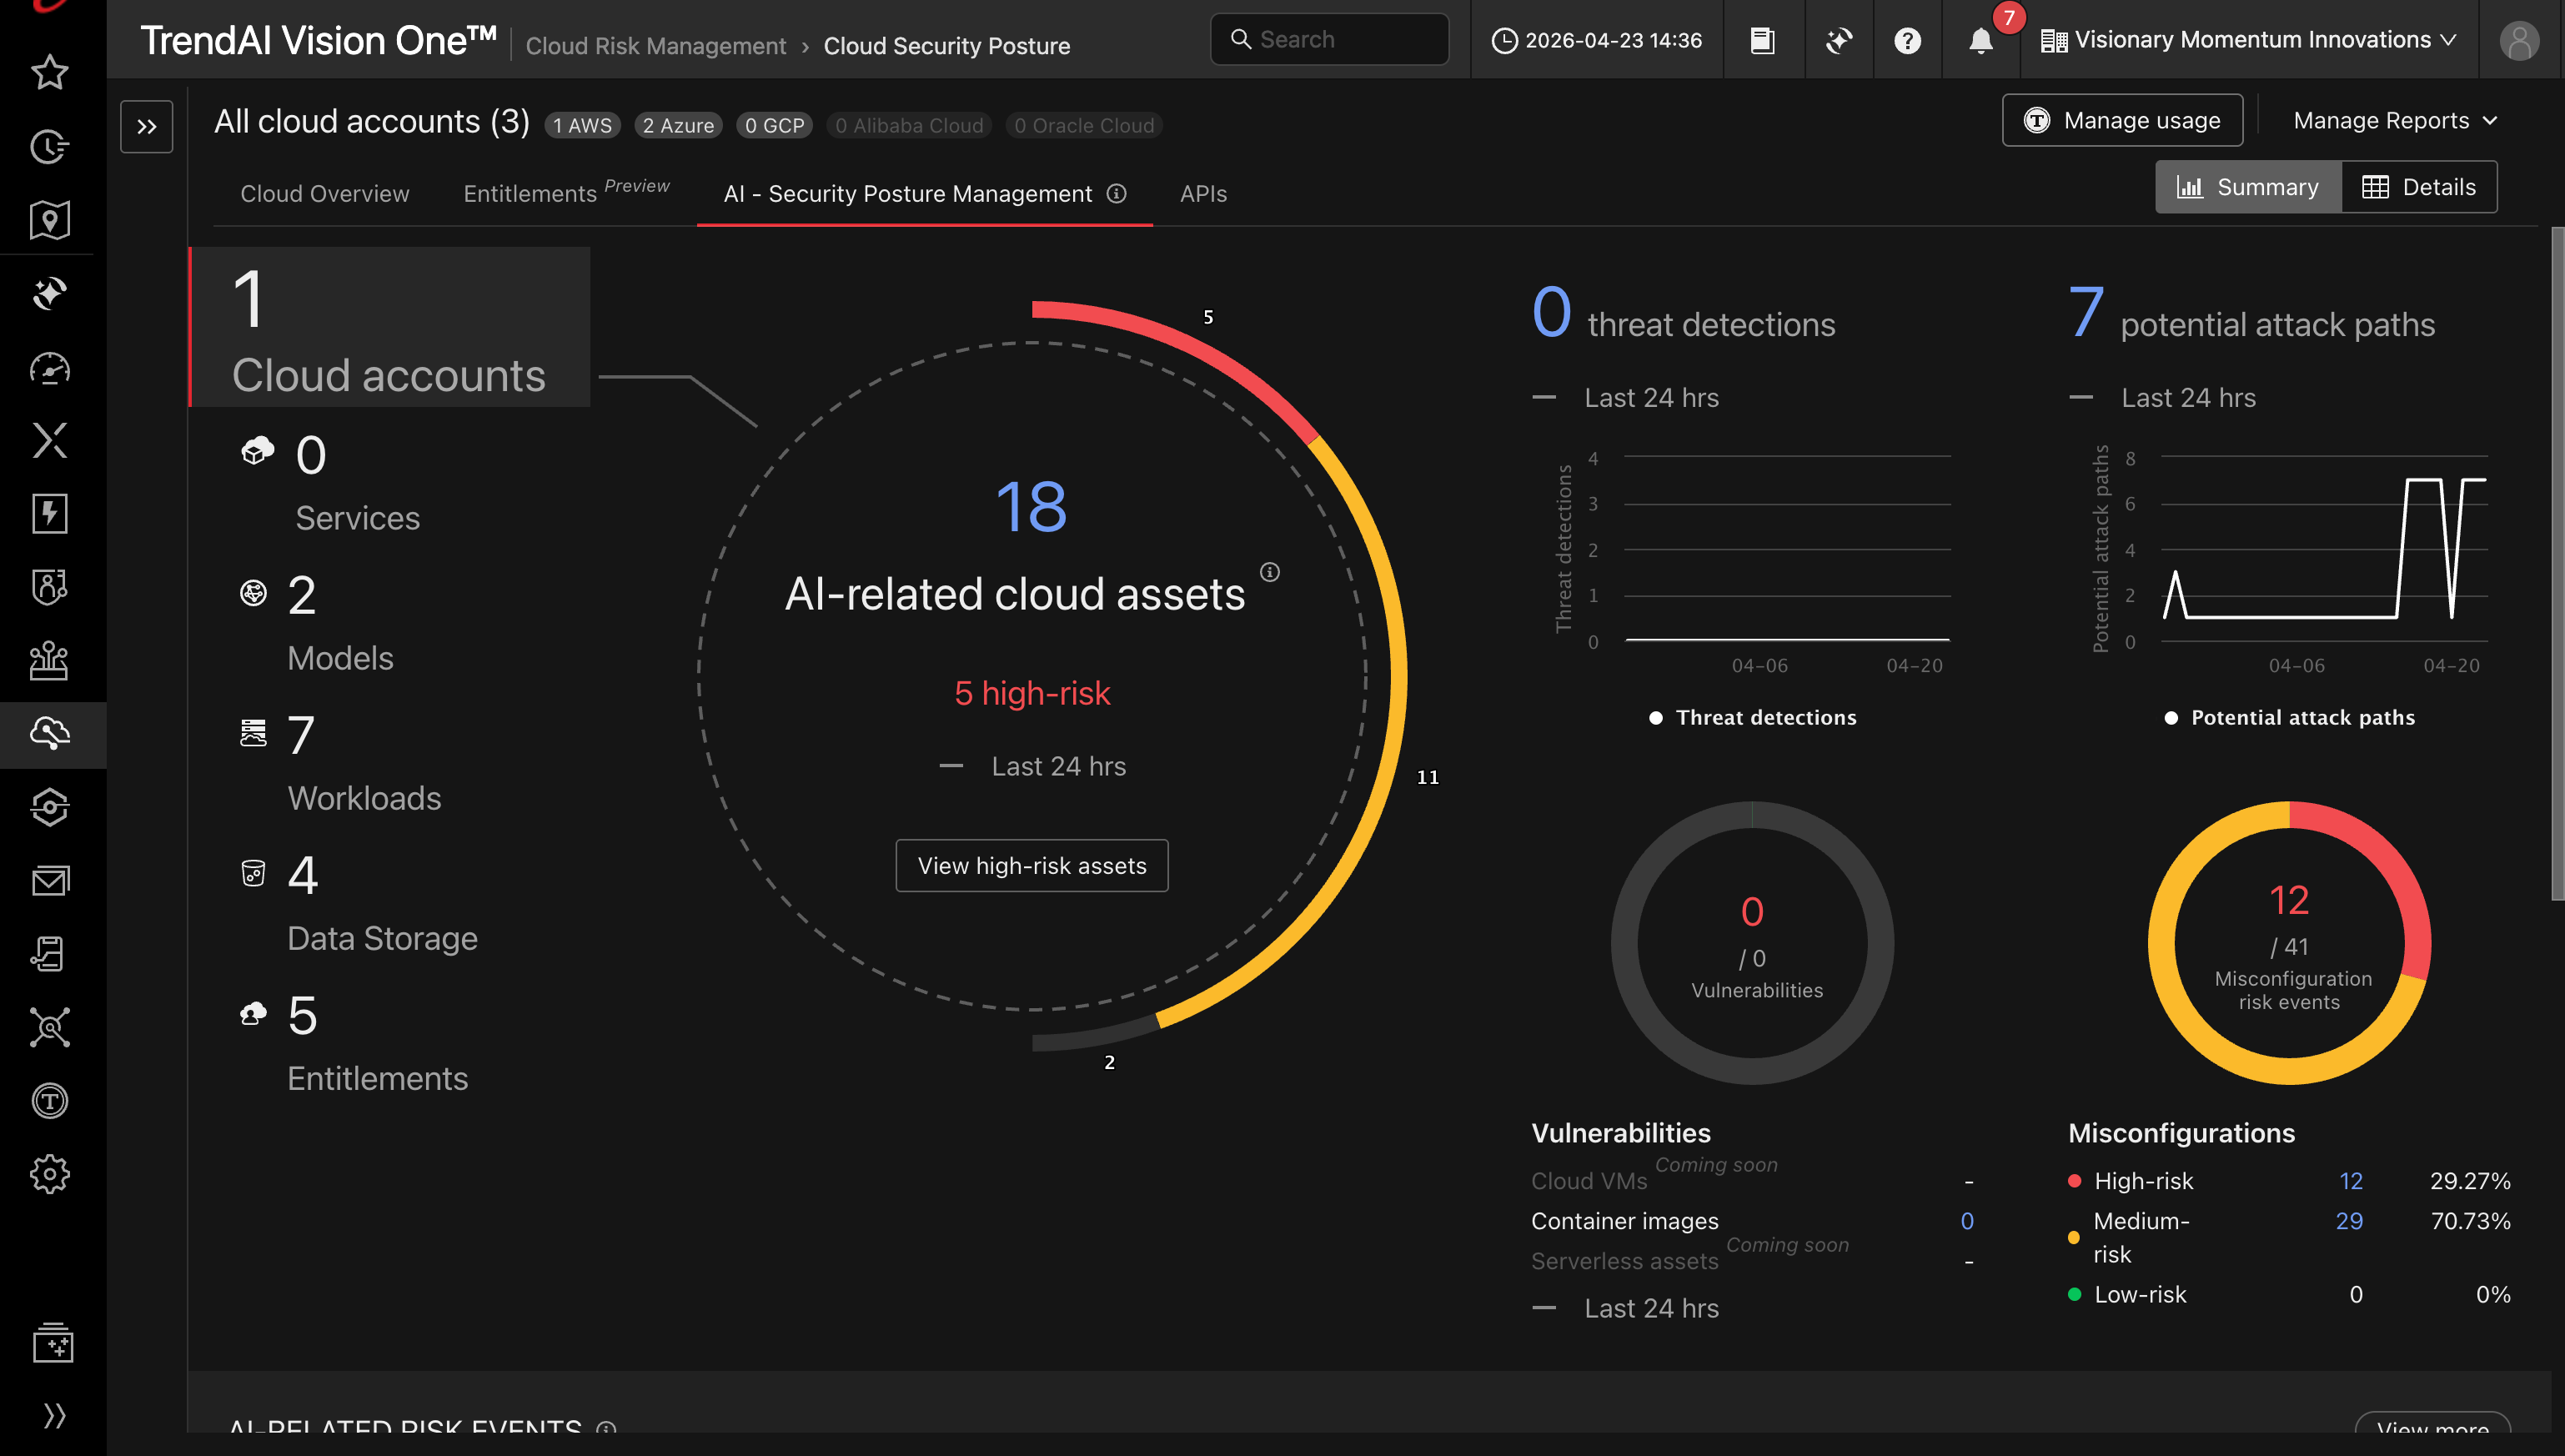
Task: Switch to Summary view
Action: pyautogui.click(x=2248, y=187)
